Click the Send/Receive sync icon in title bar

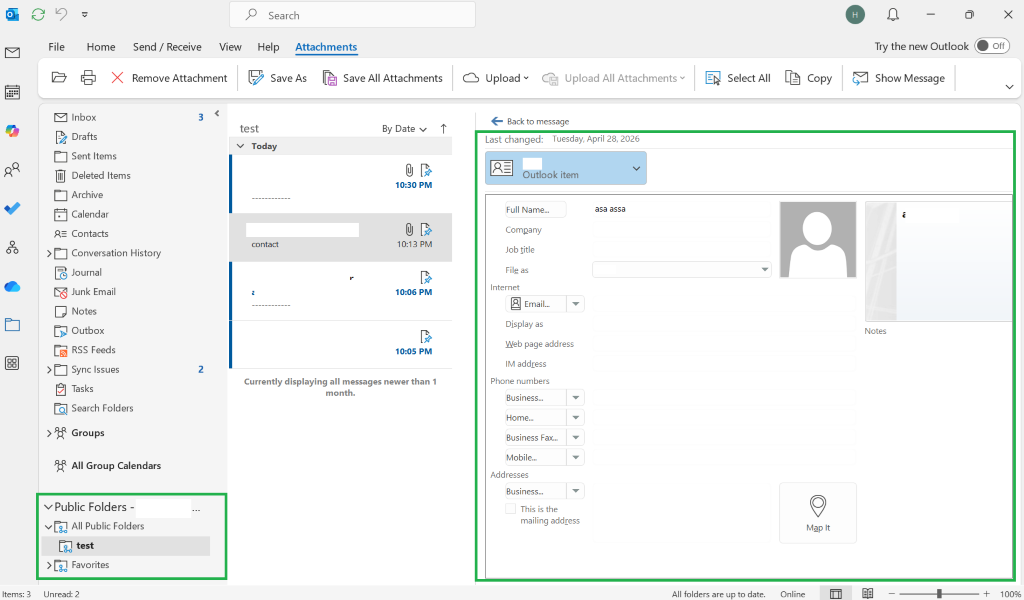coord(38,14)
